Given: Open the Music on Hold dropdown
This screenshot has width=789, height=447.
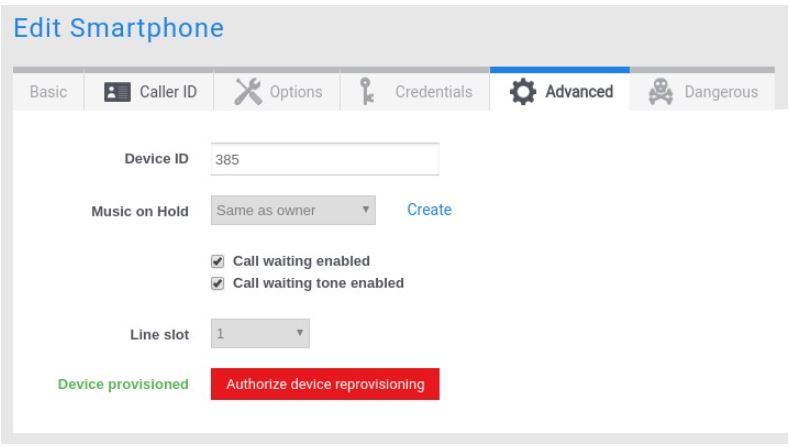Looking at the screenshot, I should click(294, 210).
